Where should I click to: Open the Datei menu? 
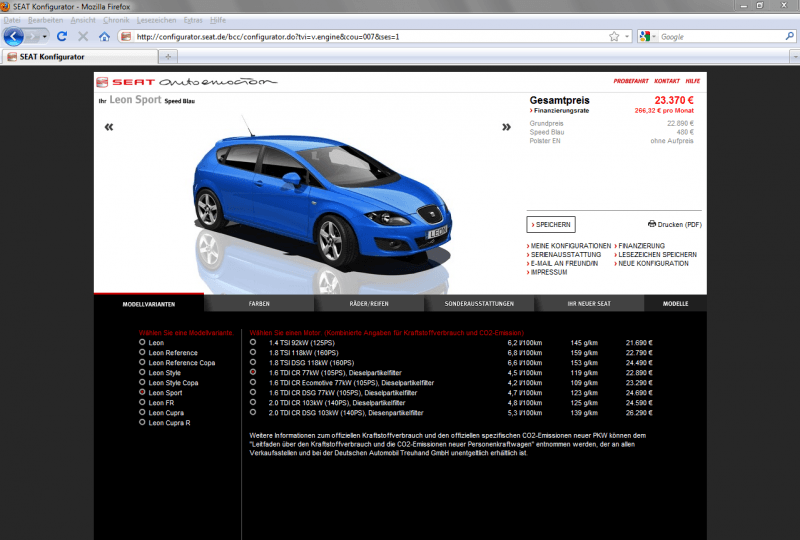(12, 20)
